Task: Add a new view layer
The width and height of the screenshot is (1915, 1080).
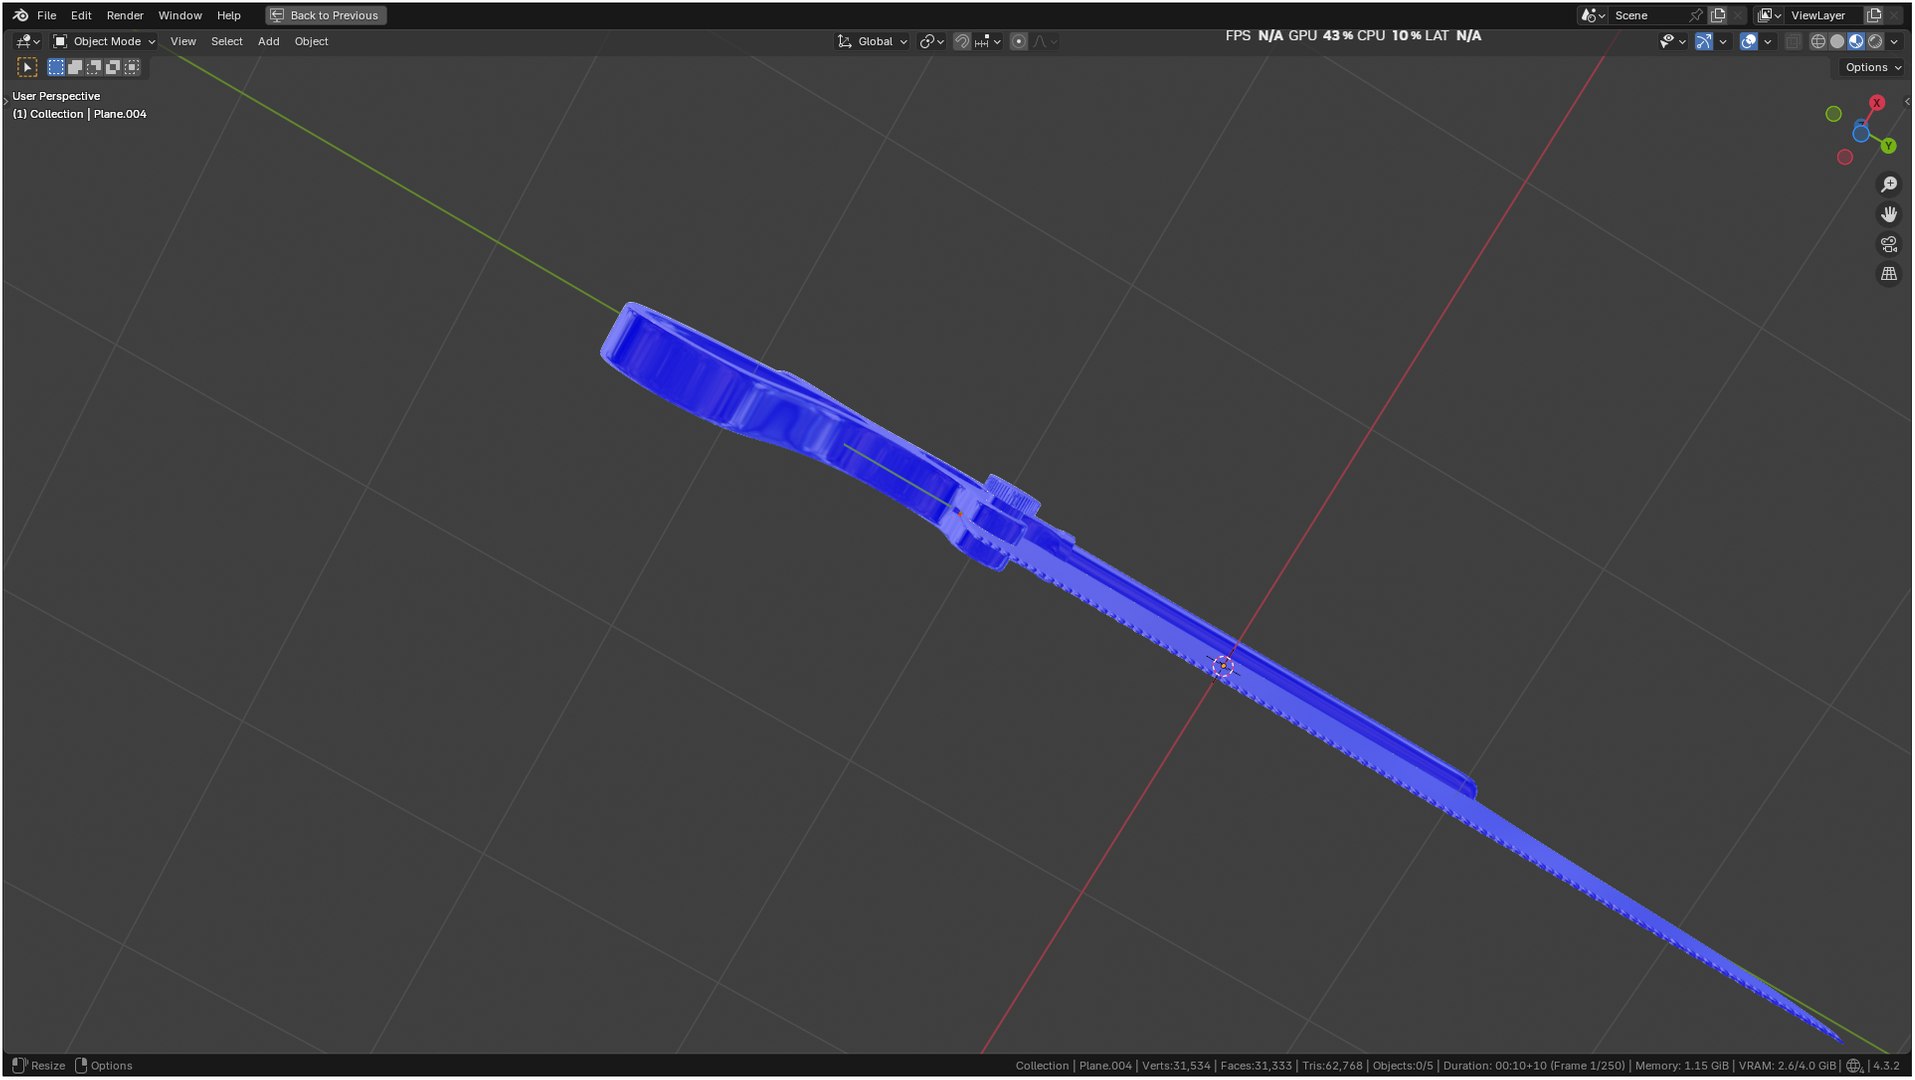Action: point(1874,15)
